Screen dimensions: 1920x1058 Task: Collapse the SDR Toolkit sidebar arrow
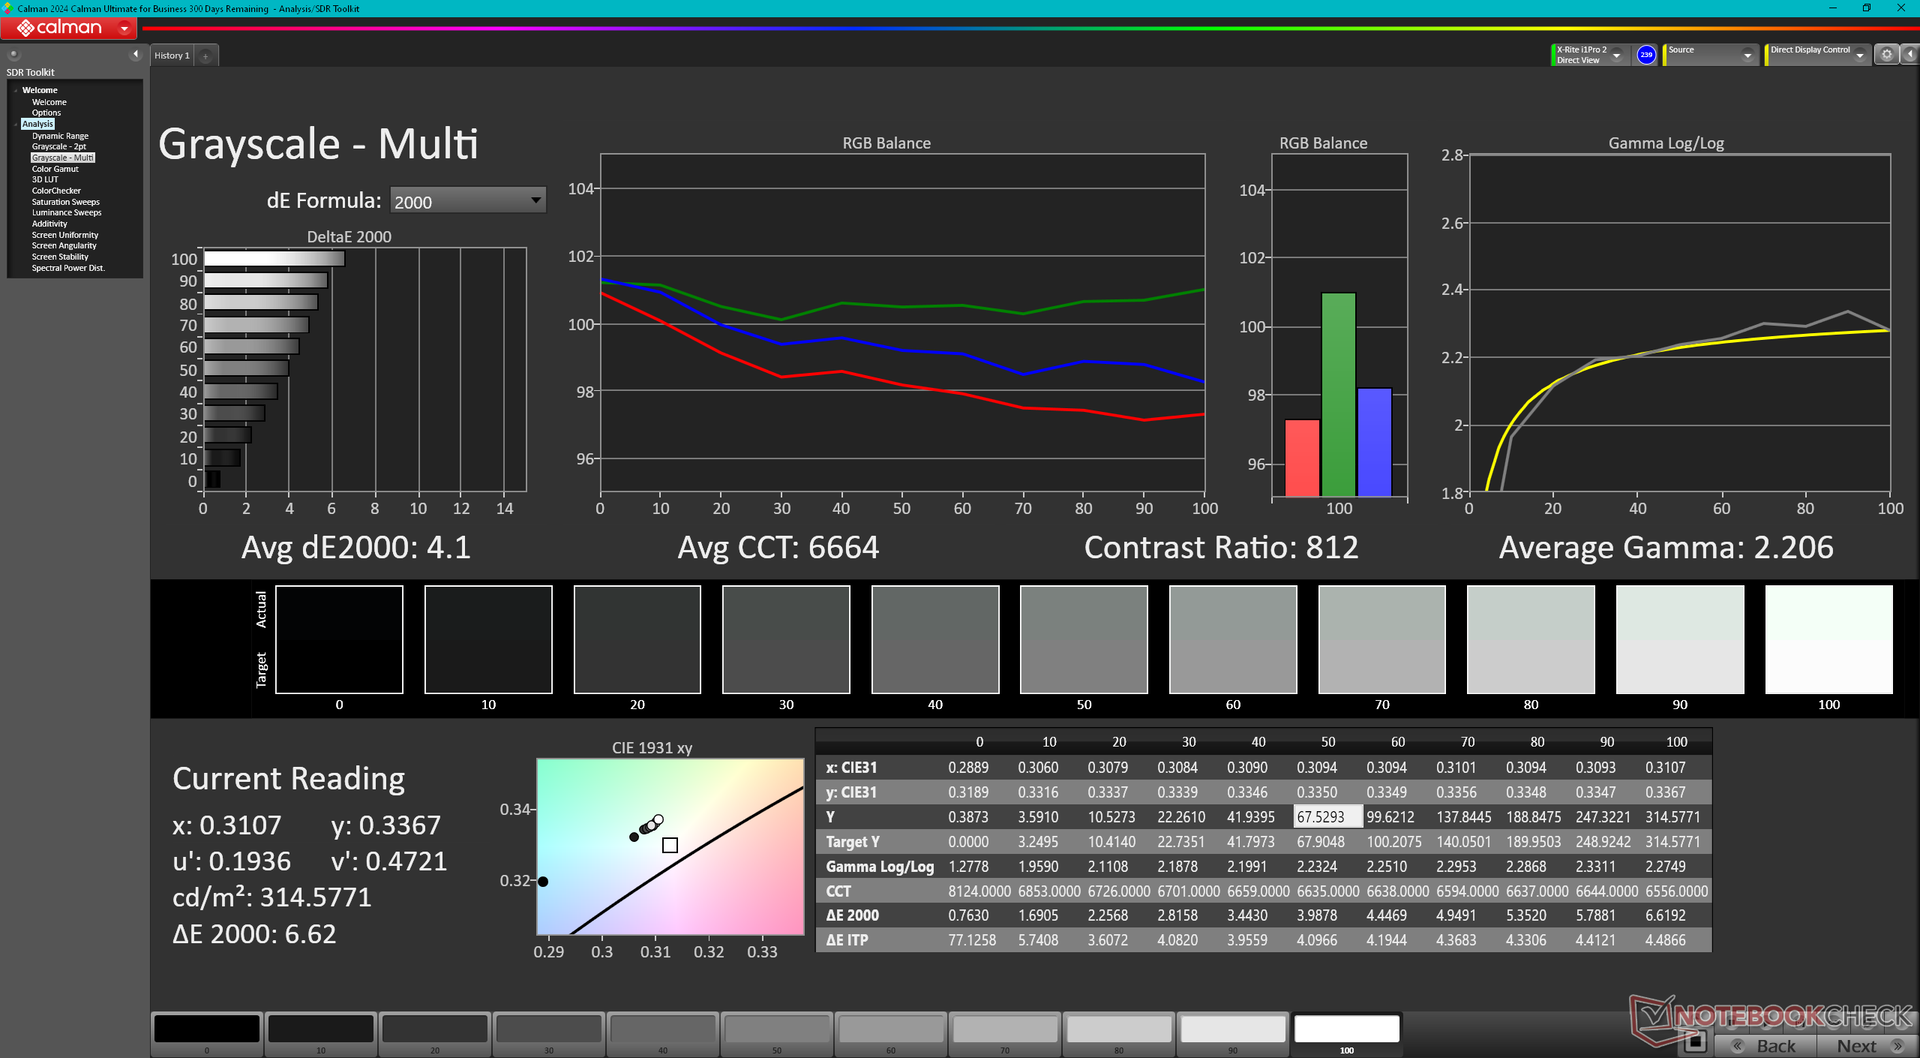click(135, 55)
